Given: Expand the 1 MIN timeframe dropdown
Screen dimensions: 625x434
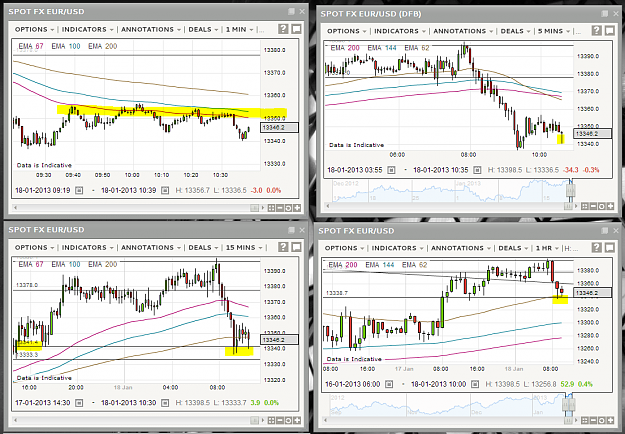Looking at the screenshot, I should point(240,29).
